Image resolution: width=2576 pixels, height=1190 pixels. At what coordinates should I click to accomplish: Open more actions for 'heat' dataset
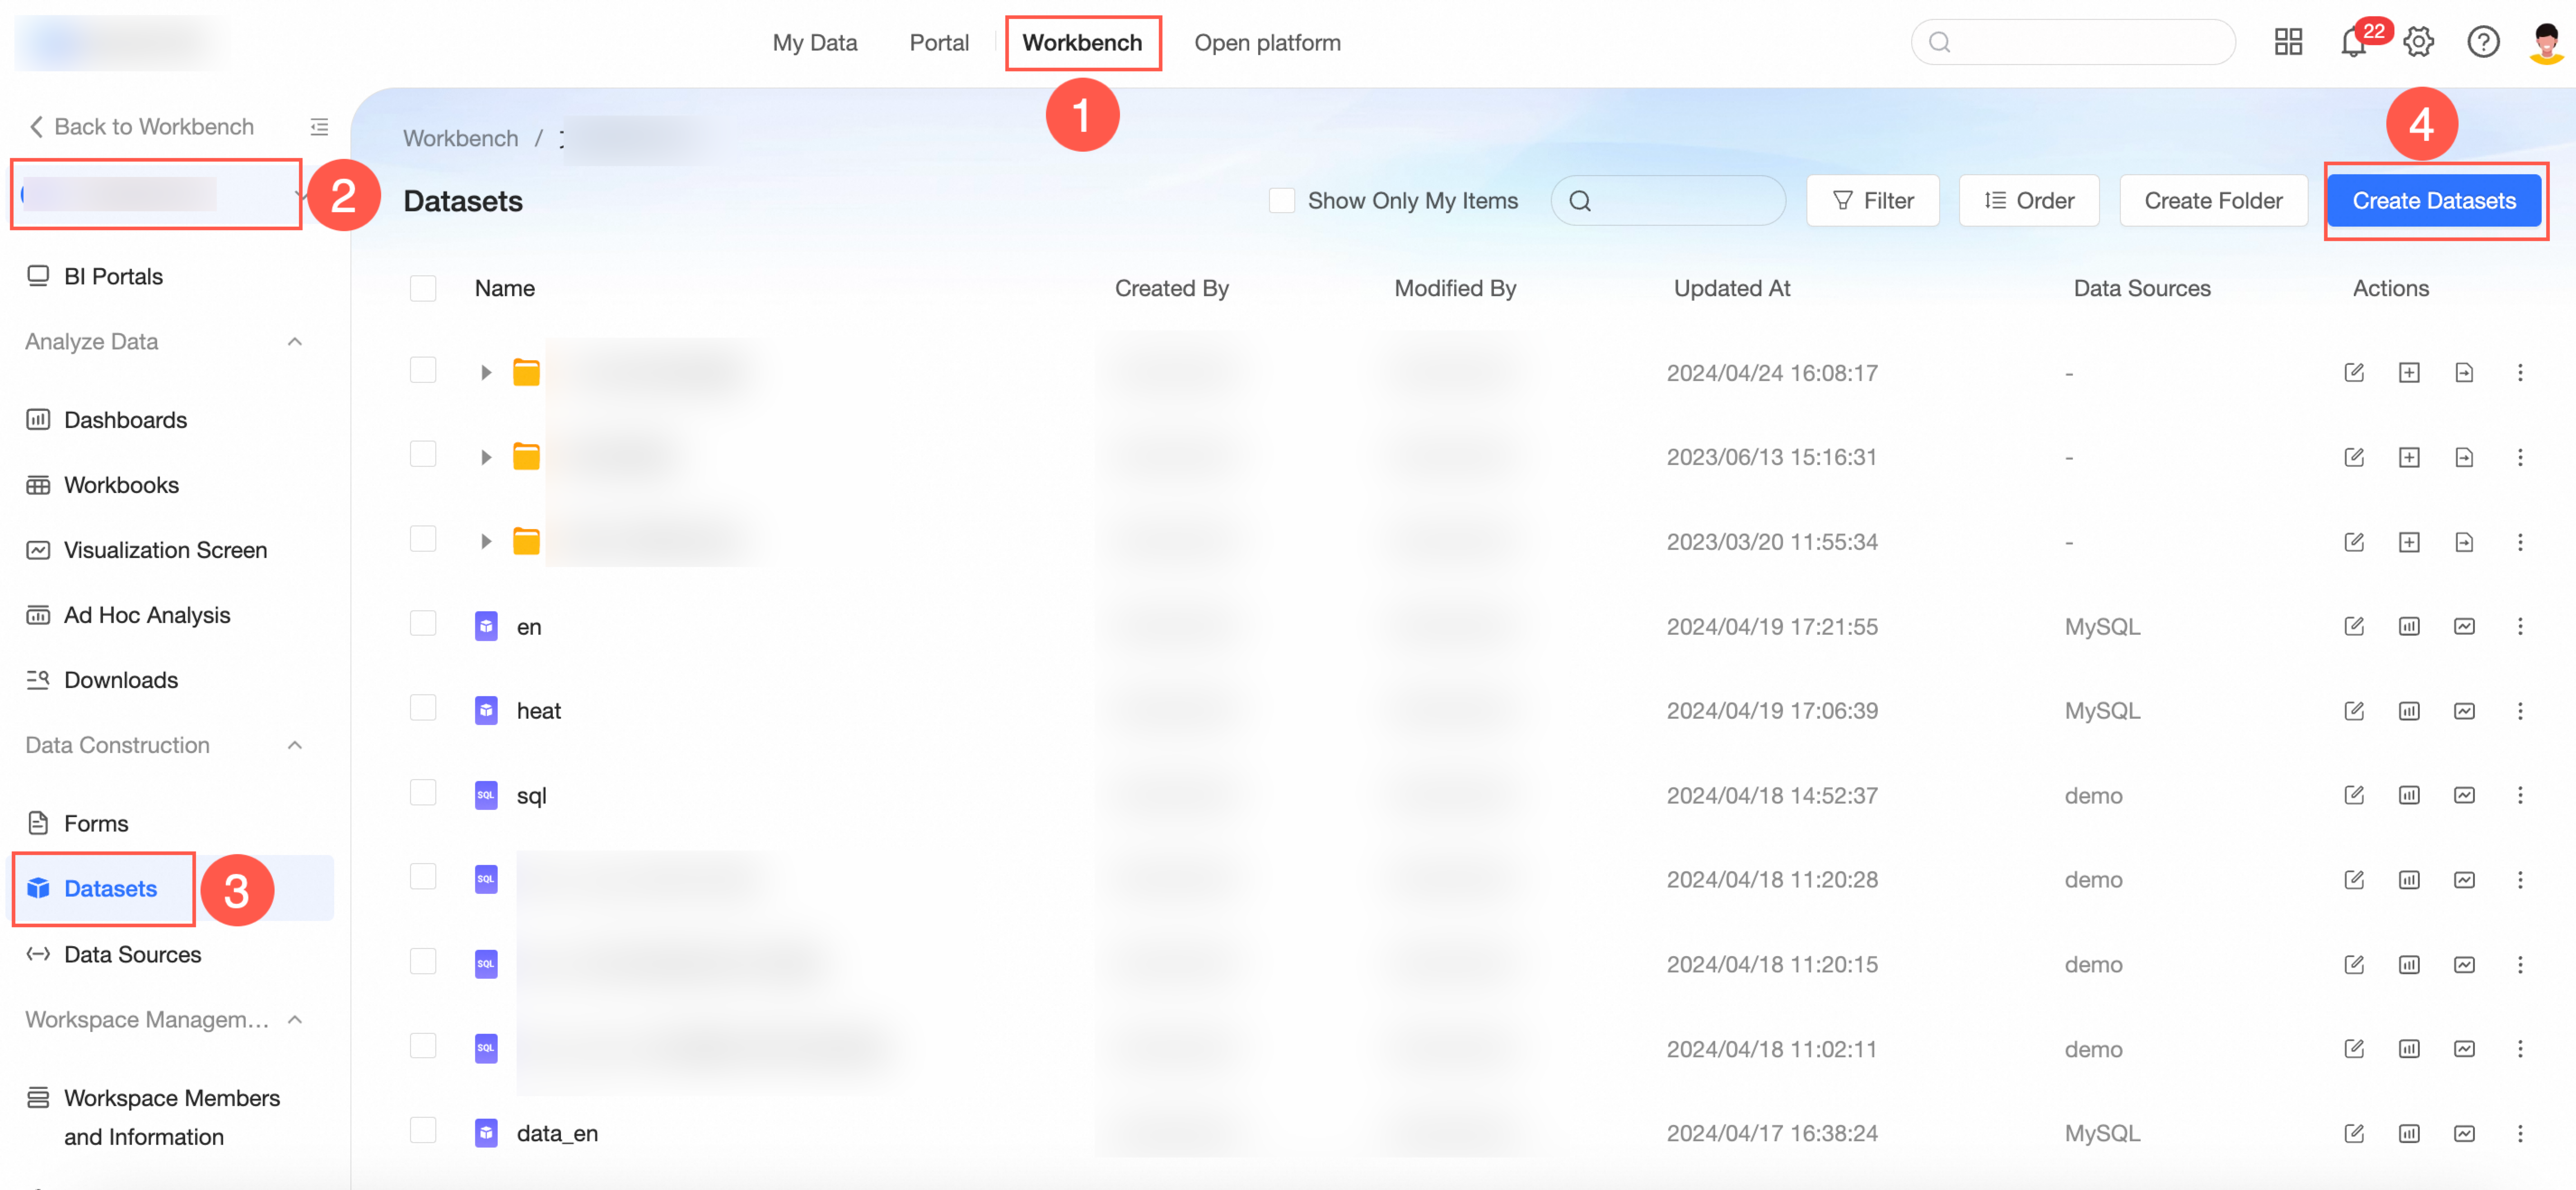[x=2520, y=710]
